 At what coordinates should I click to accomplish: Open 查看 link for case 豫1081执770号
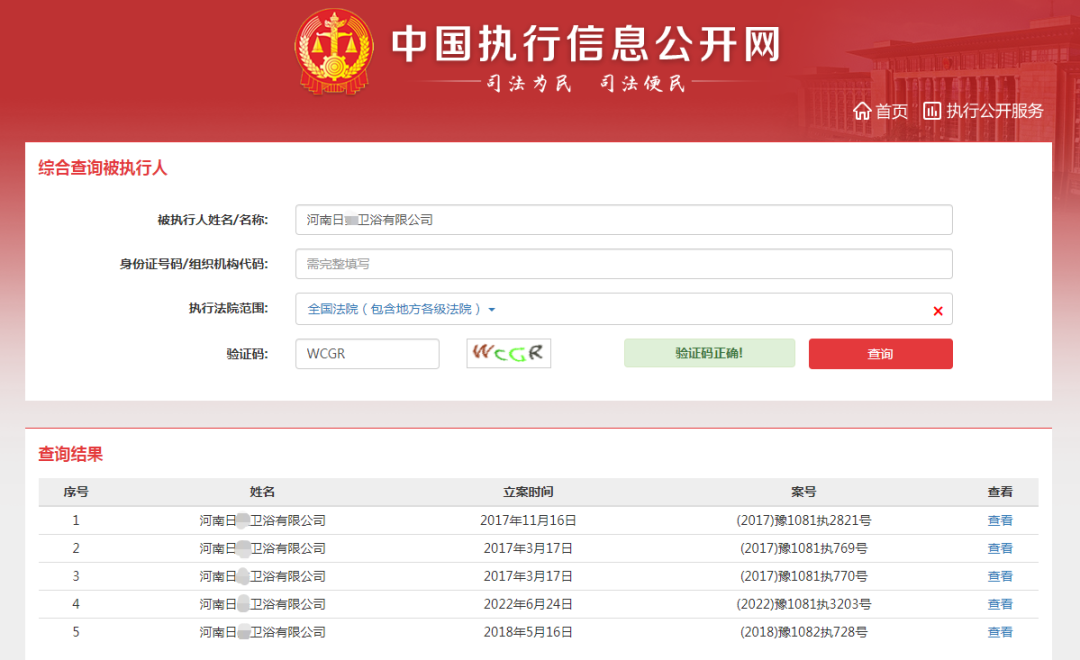(x=1000, y=576)
